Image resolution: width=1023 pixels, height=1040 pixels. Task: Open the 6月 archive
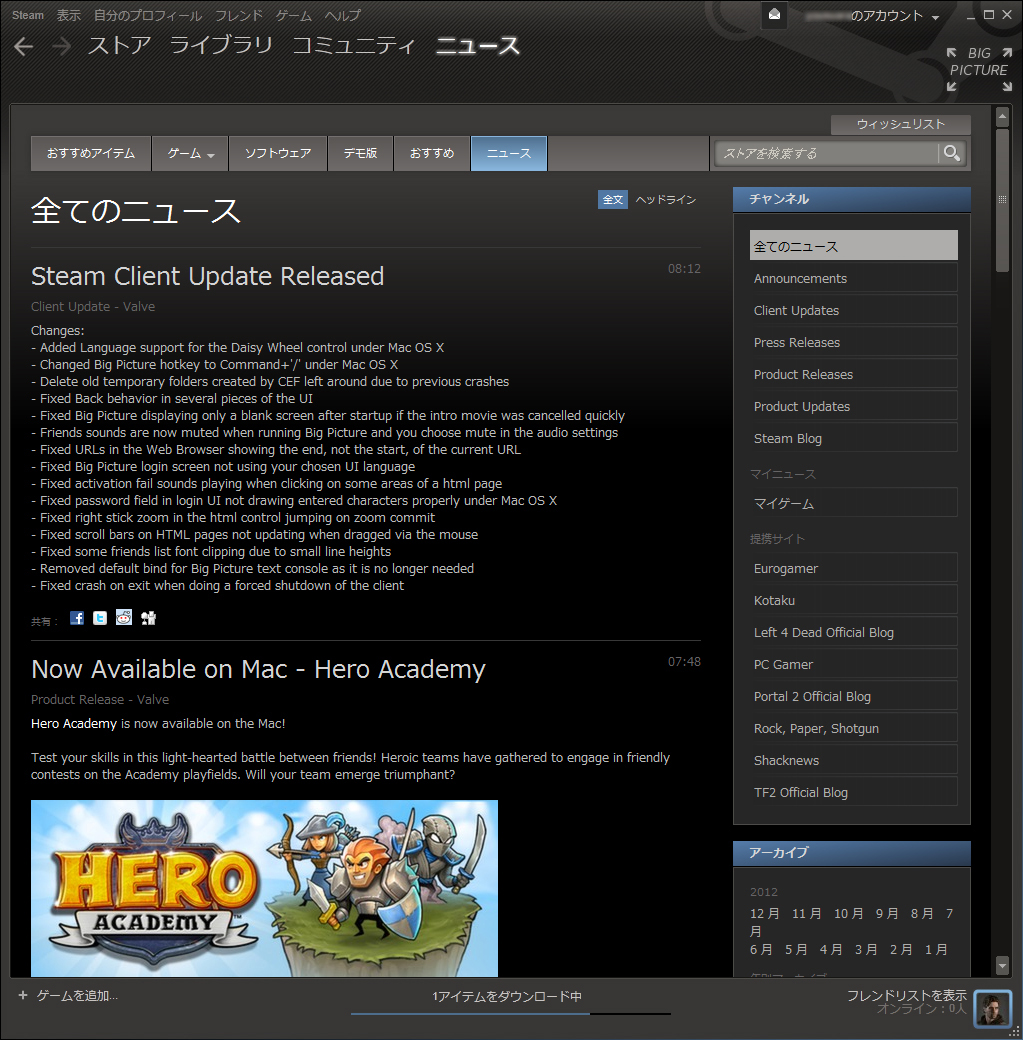[x=761, y=949]
